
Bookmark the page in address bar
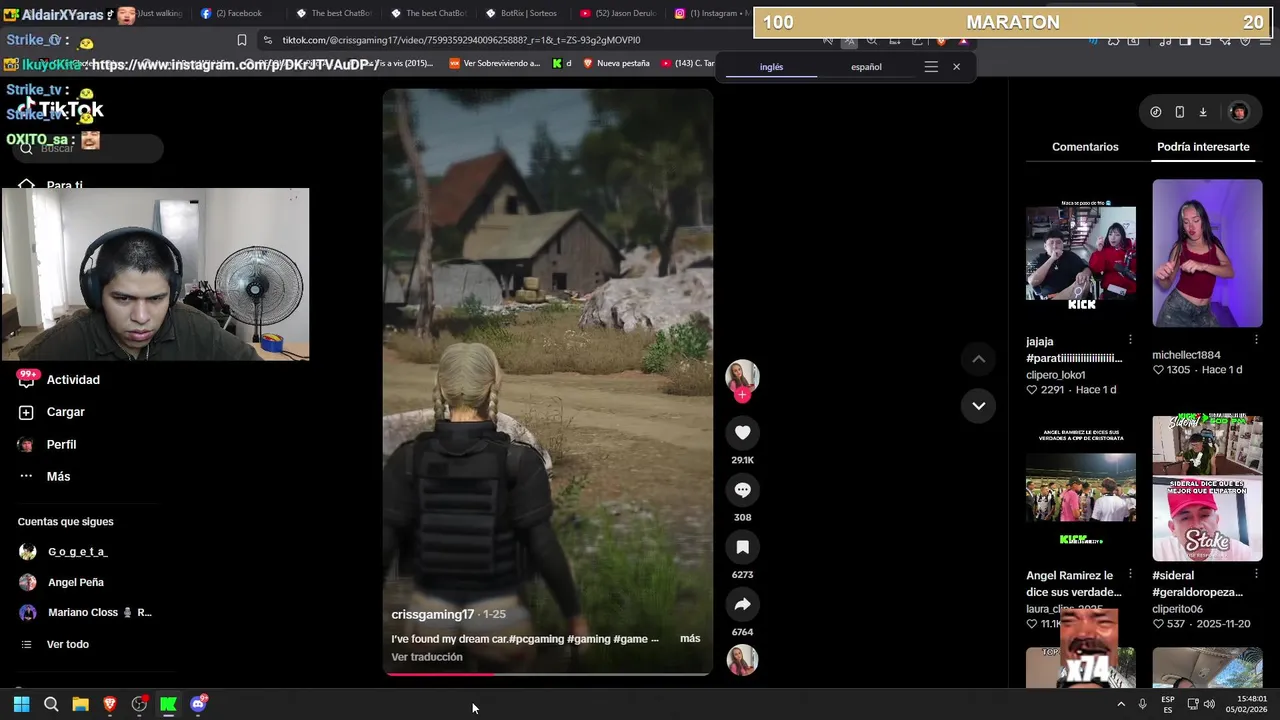point(242,40)
